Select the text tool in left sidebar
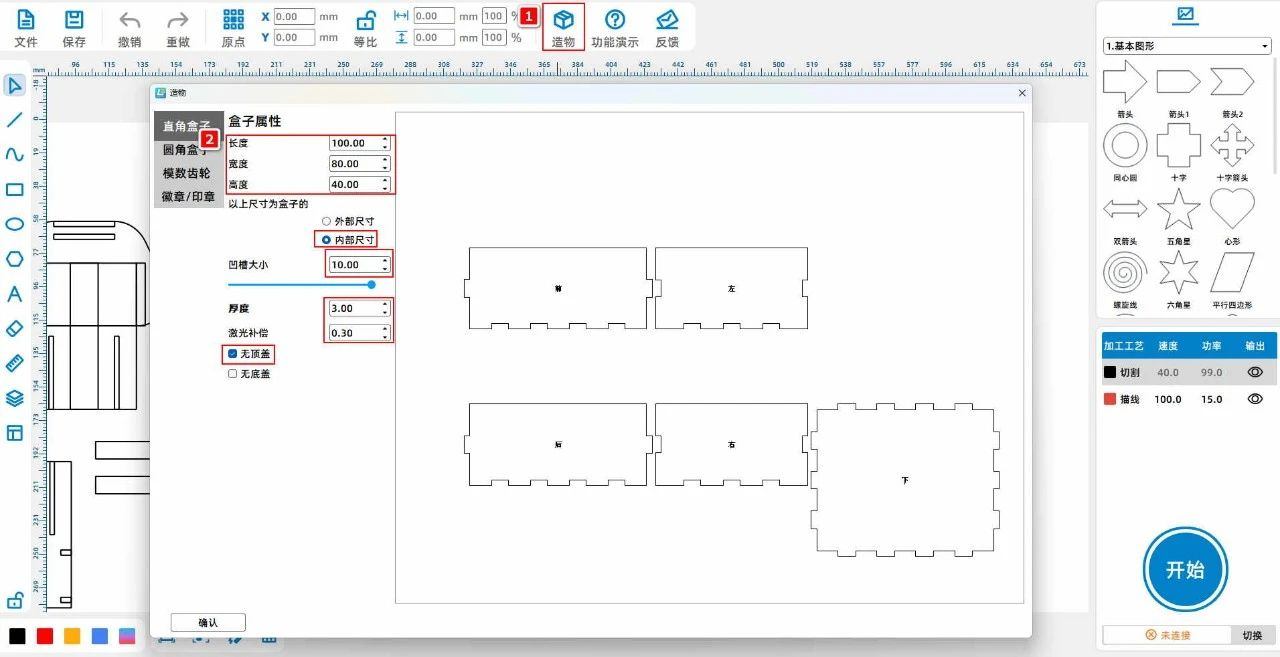Screen dimensions: 1280x657 (14, 294)
